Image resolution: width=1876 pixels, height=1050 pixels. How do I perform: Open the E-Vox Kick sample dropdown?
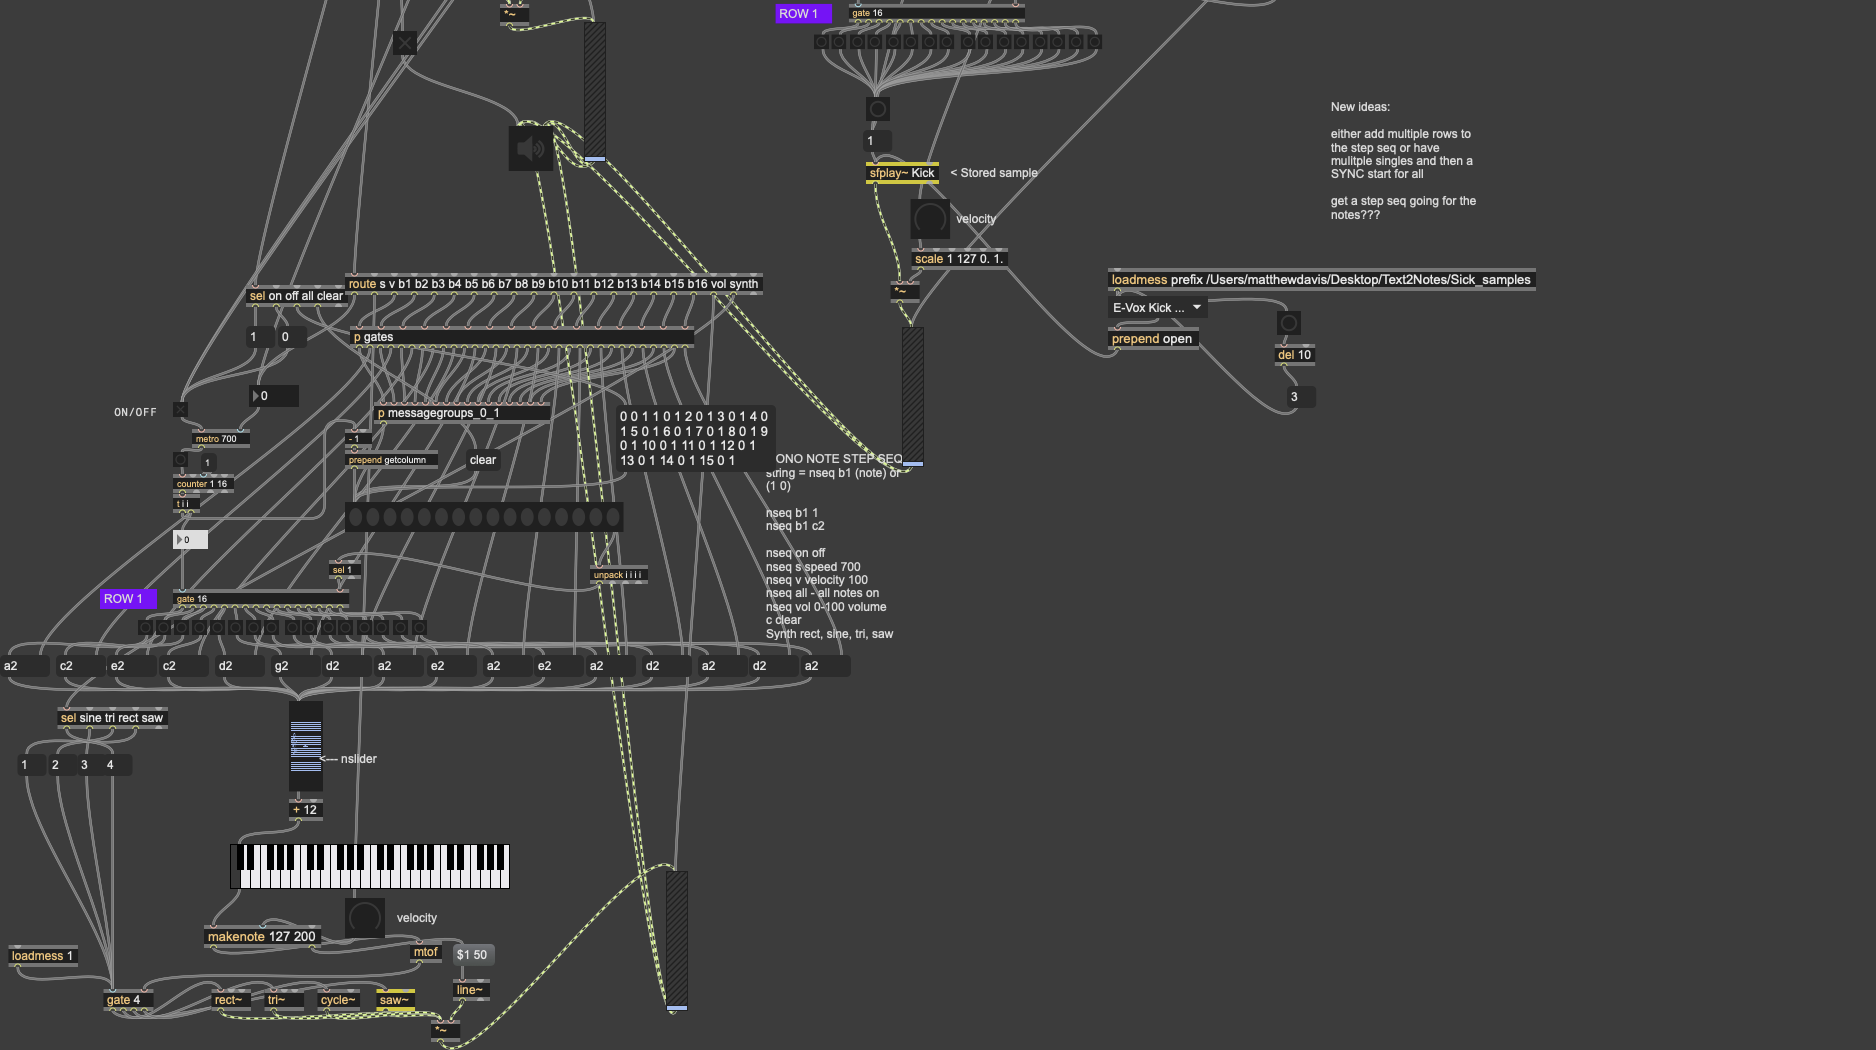coord(1157,308)
